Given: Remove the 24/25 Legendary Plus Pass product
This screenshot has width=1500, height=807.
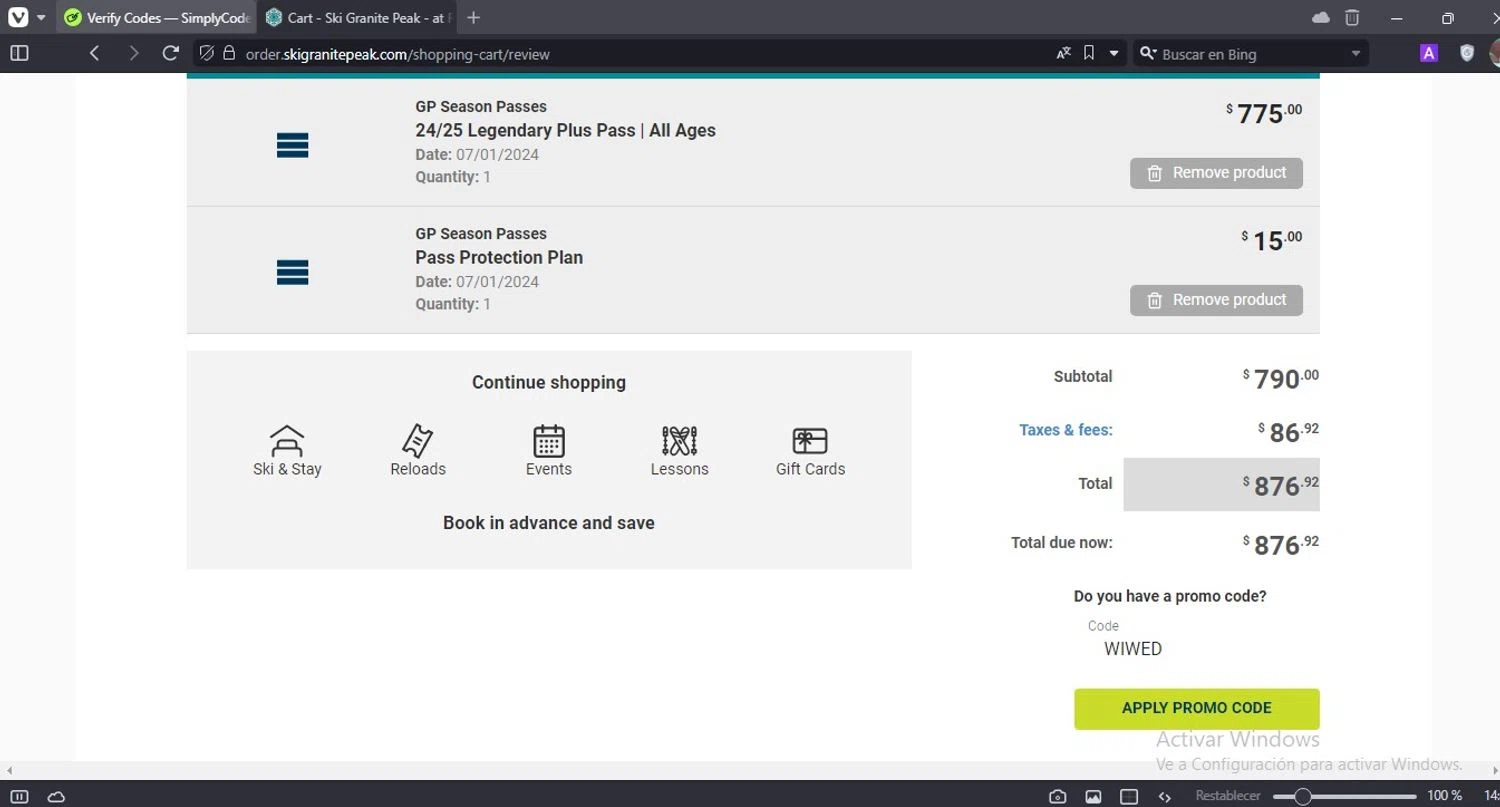Looking at the screenshot, I should pos(1216,173).
